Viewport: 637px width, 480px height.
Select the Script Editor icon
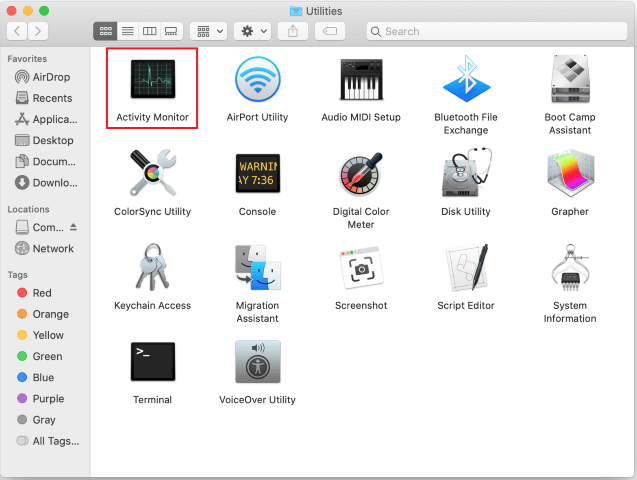coord(466,268)
